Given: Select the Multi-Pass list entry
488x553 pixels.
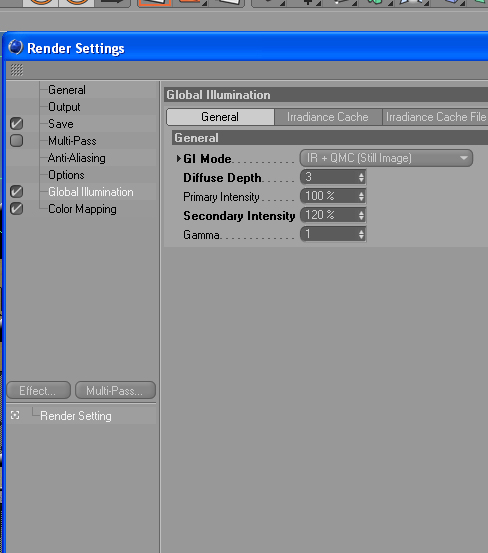Looking at the screenshot, I should (72, 141).
